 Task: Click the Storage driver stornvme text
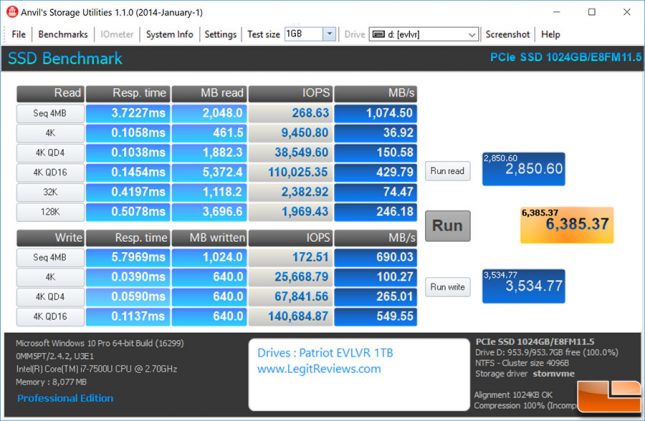coord(525,374)
